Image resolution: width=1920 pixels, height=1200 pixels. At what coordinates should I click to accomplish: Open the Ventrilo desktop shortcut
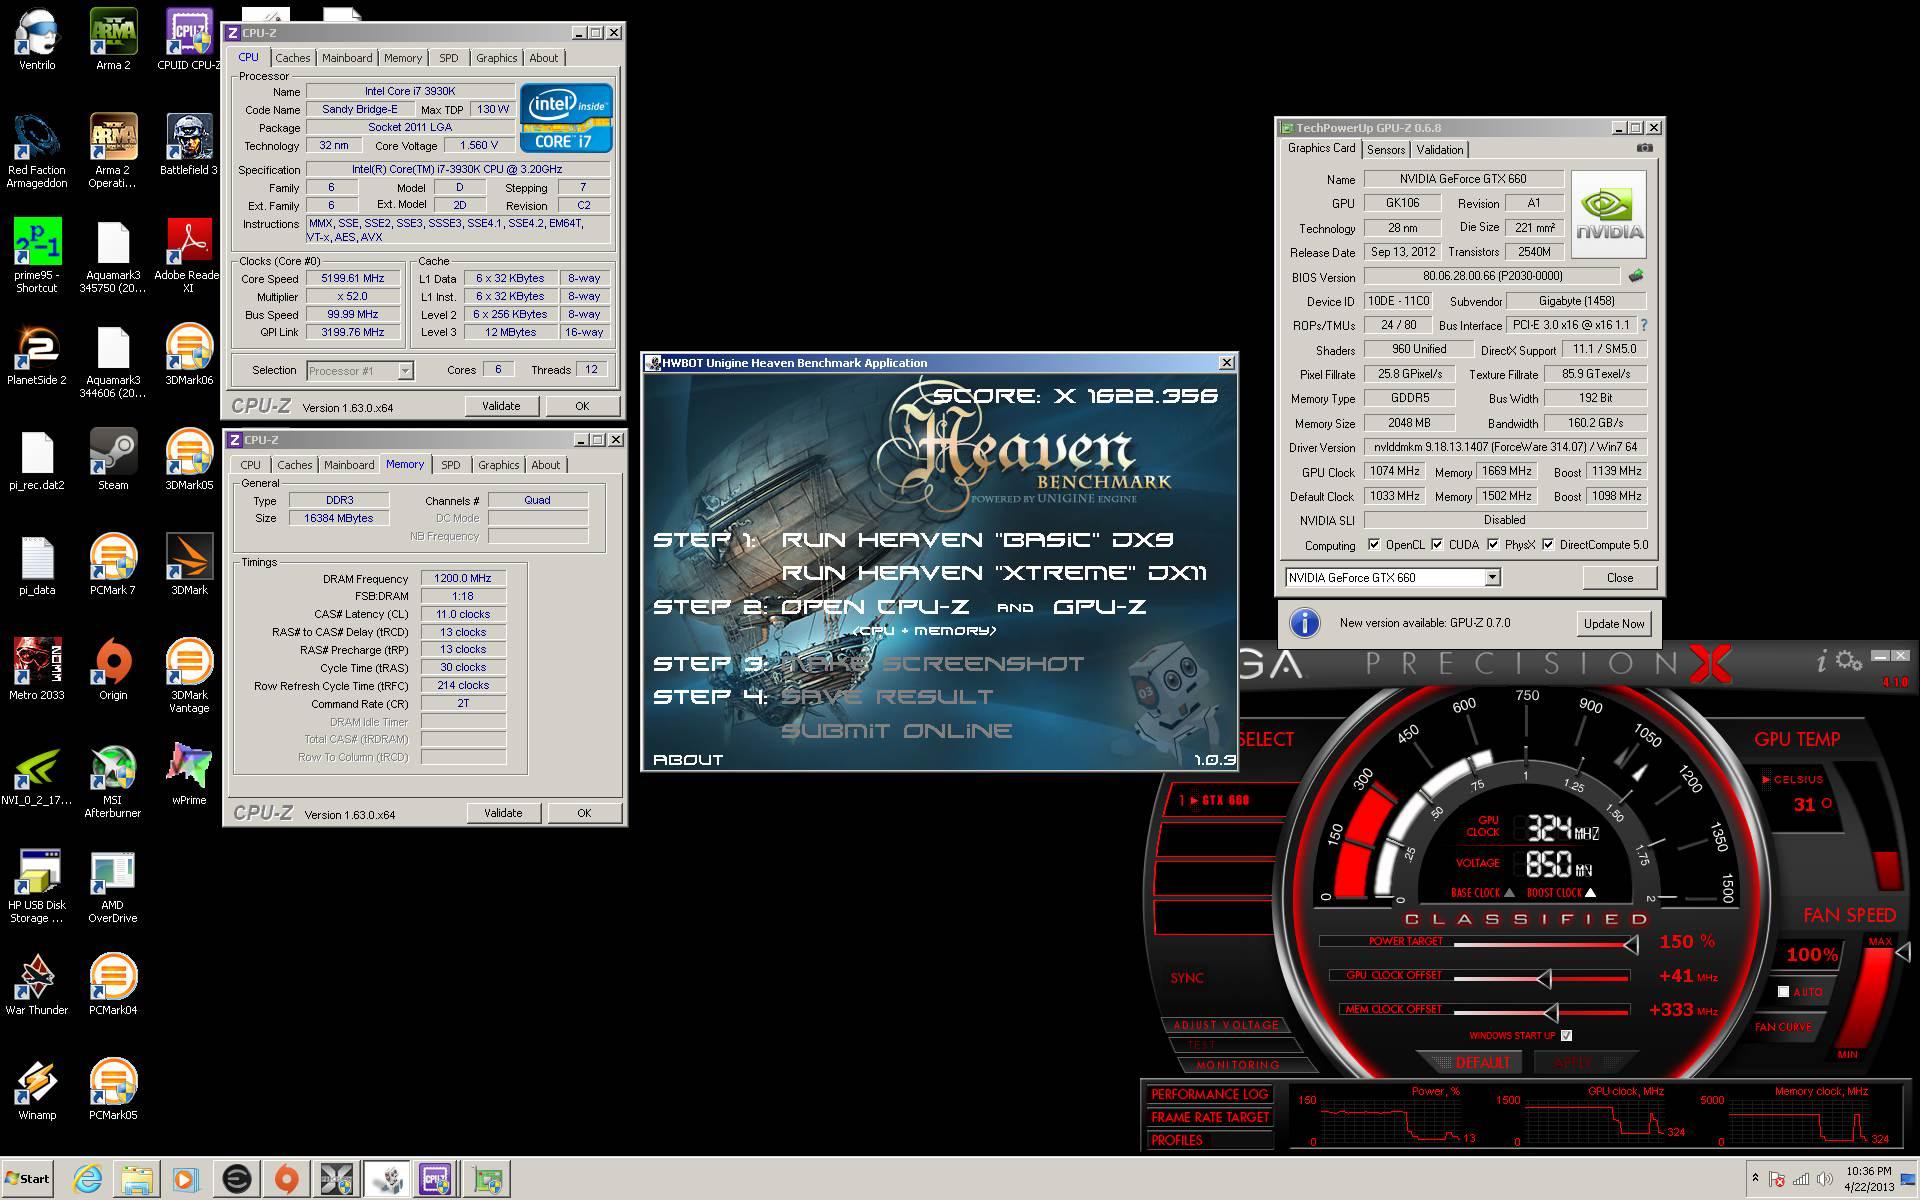click(37, 40)
